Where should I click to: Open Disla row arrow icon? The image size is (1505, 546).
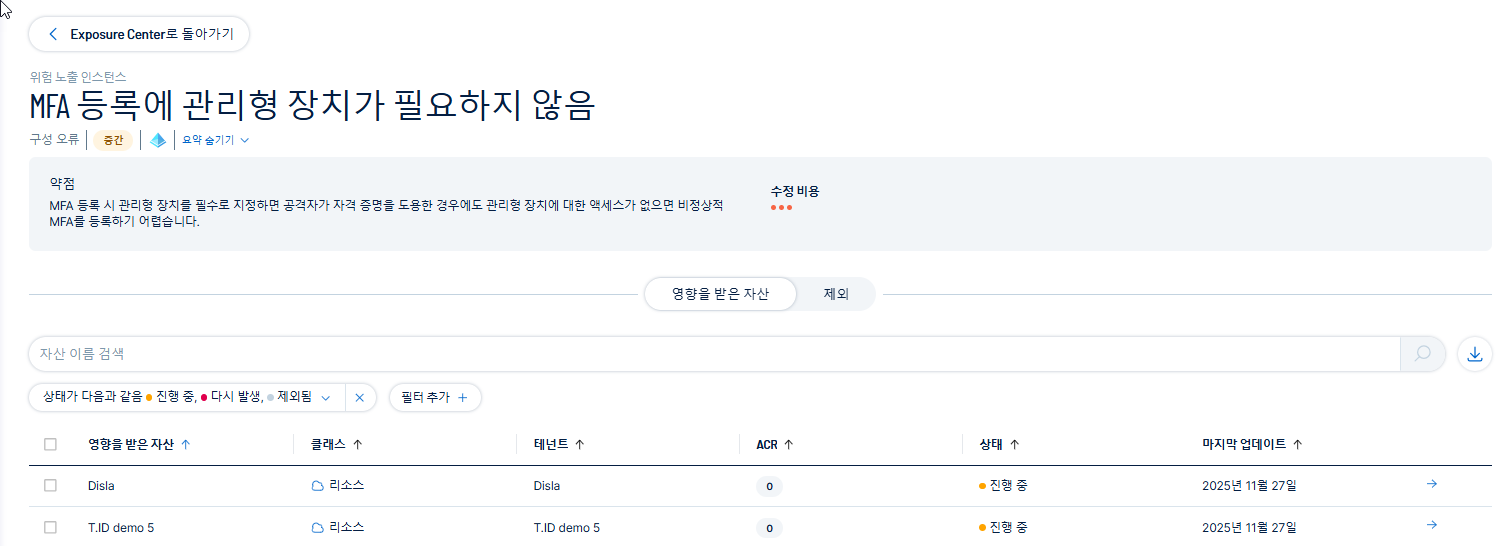pos(1431,485)
